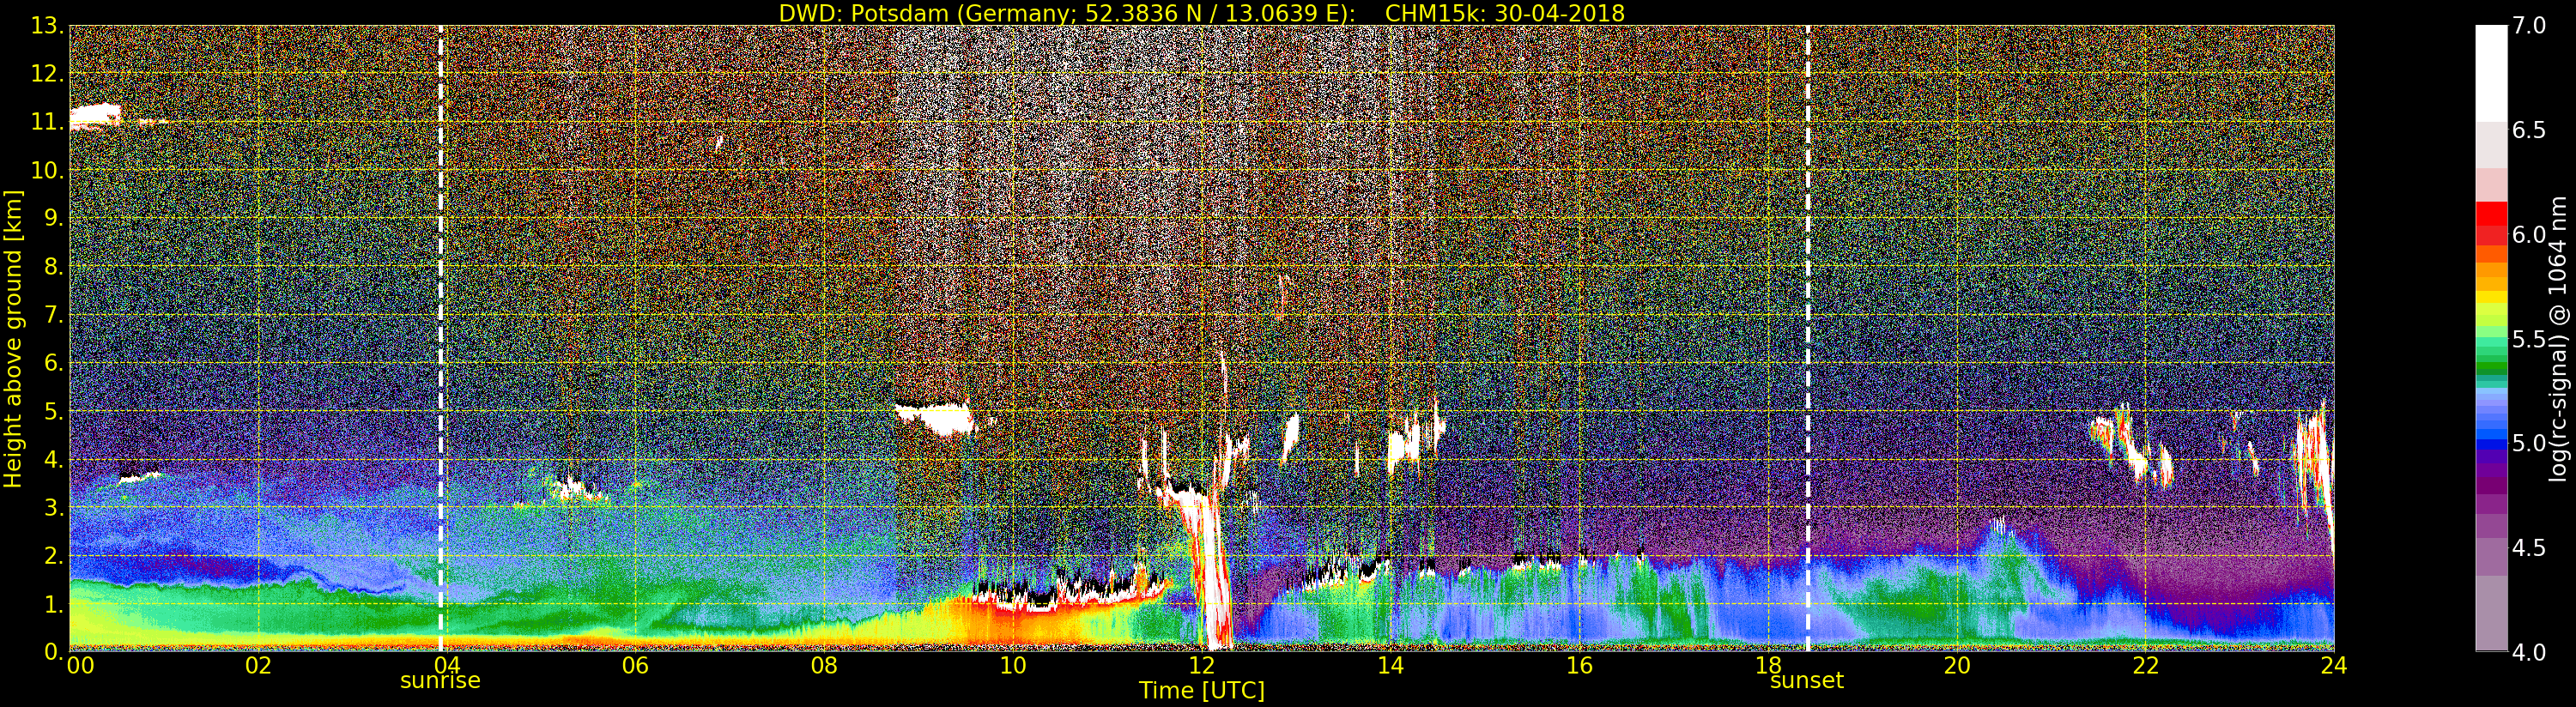Click time tick label '08'
2576x707 pixels.
824,665
